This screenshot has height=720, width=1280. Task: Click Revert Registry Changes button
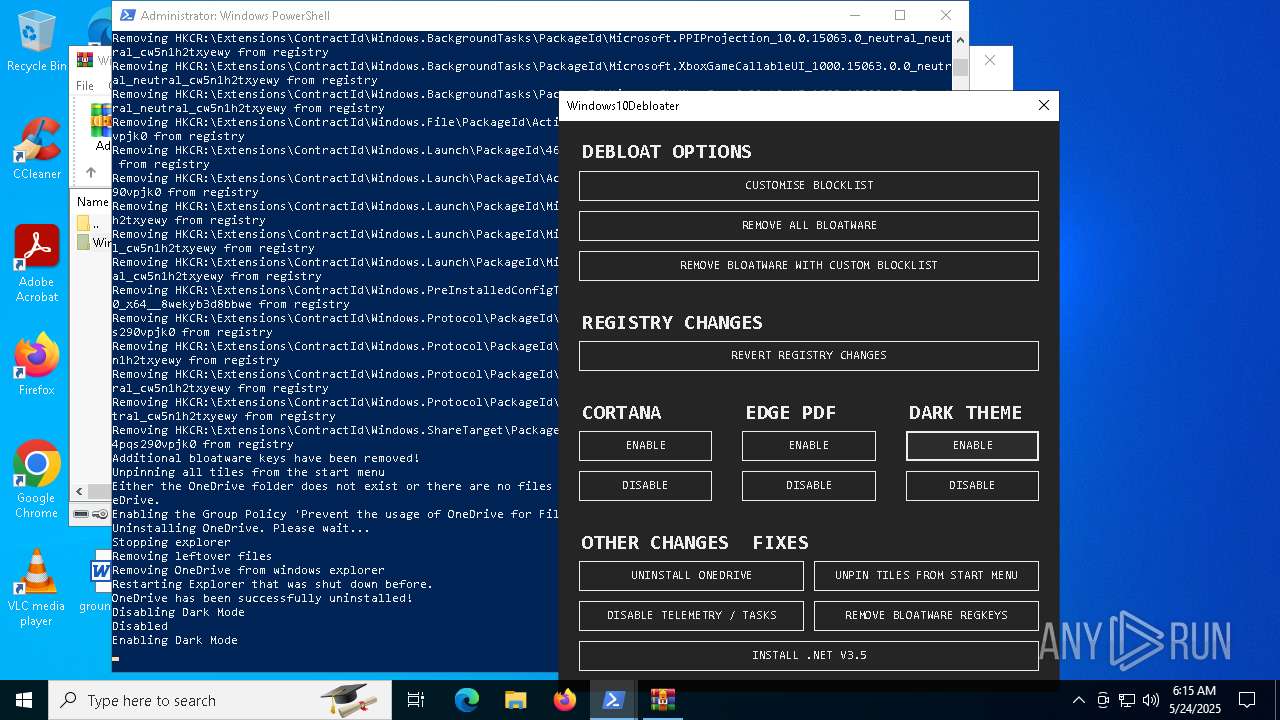click(809, 356)
